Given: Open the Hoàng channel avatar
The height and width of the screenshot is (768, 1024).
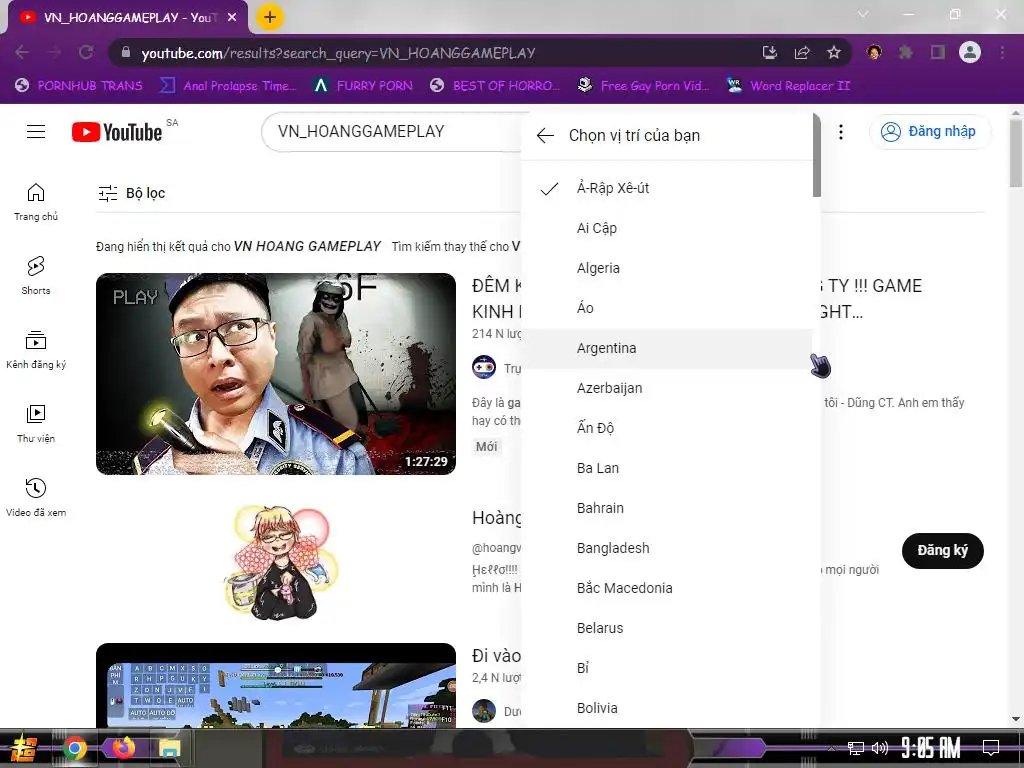Looking at the screenshot, I should pos(281,562).
